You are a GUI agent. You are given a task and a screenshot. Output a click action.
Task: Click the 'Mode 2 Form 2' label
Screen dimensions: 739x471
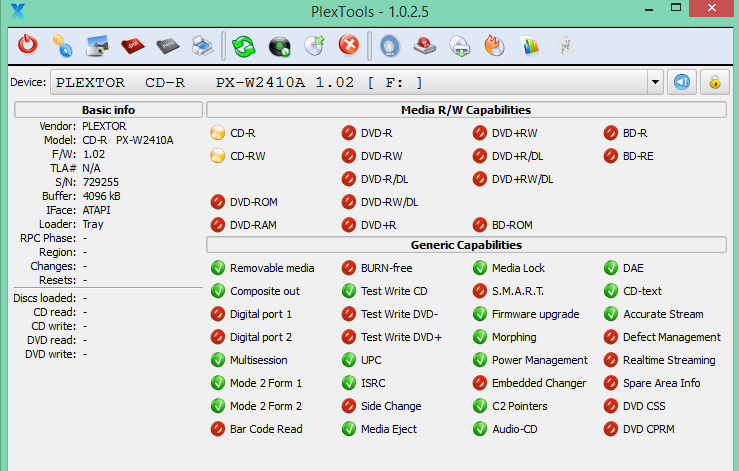(x=266, y=406)
